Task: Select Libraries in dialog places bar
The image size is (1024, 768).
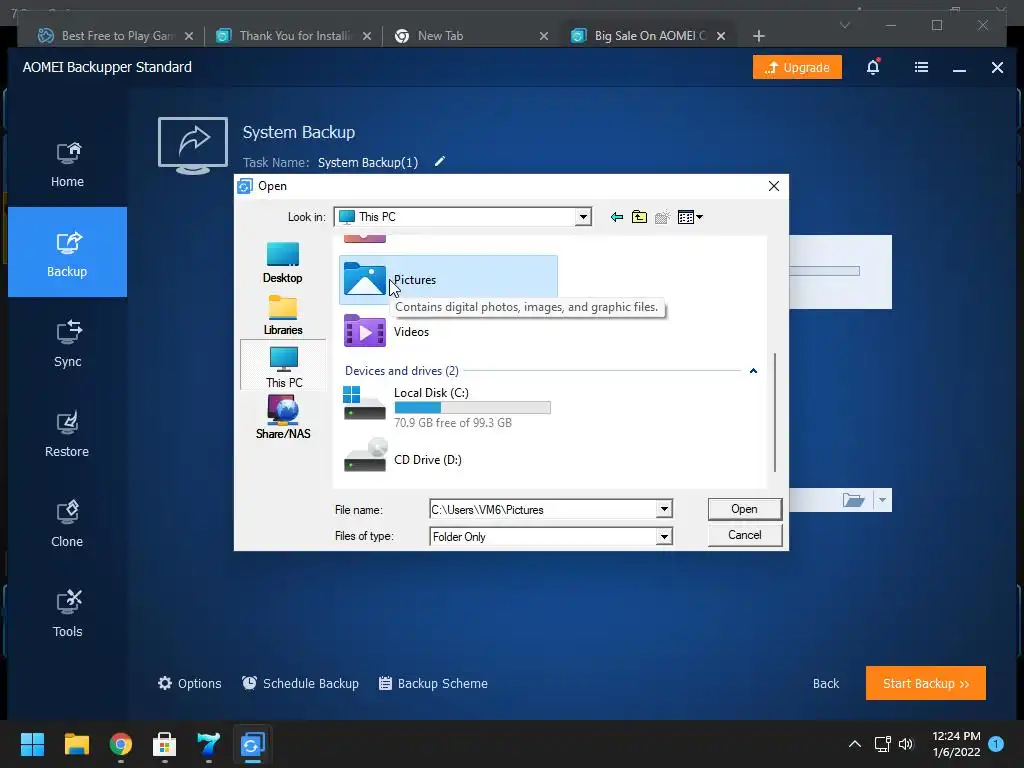Action: (x=283, y=315)
